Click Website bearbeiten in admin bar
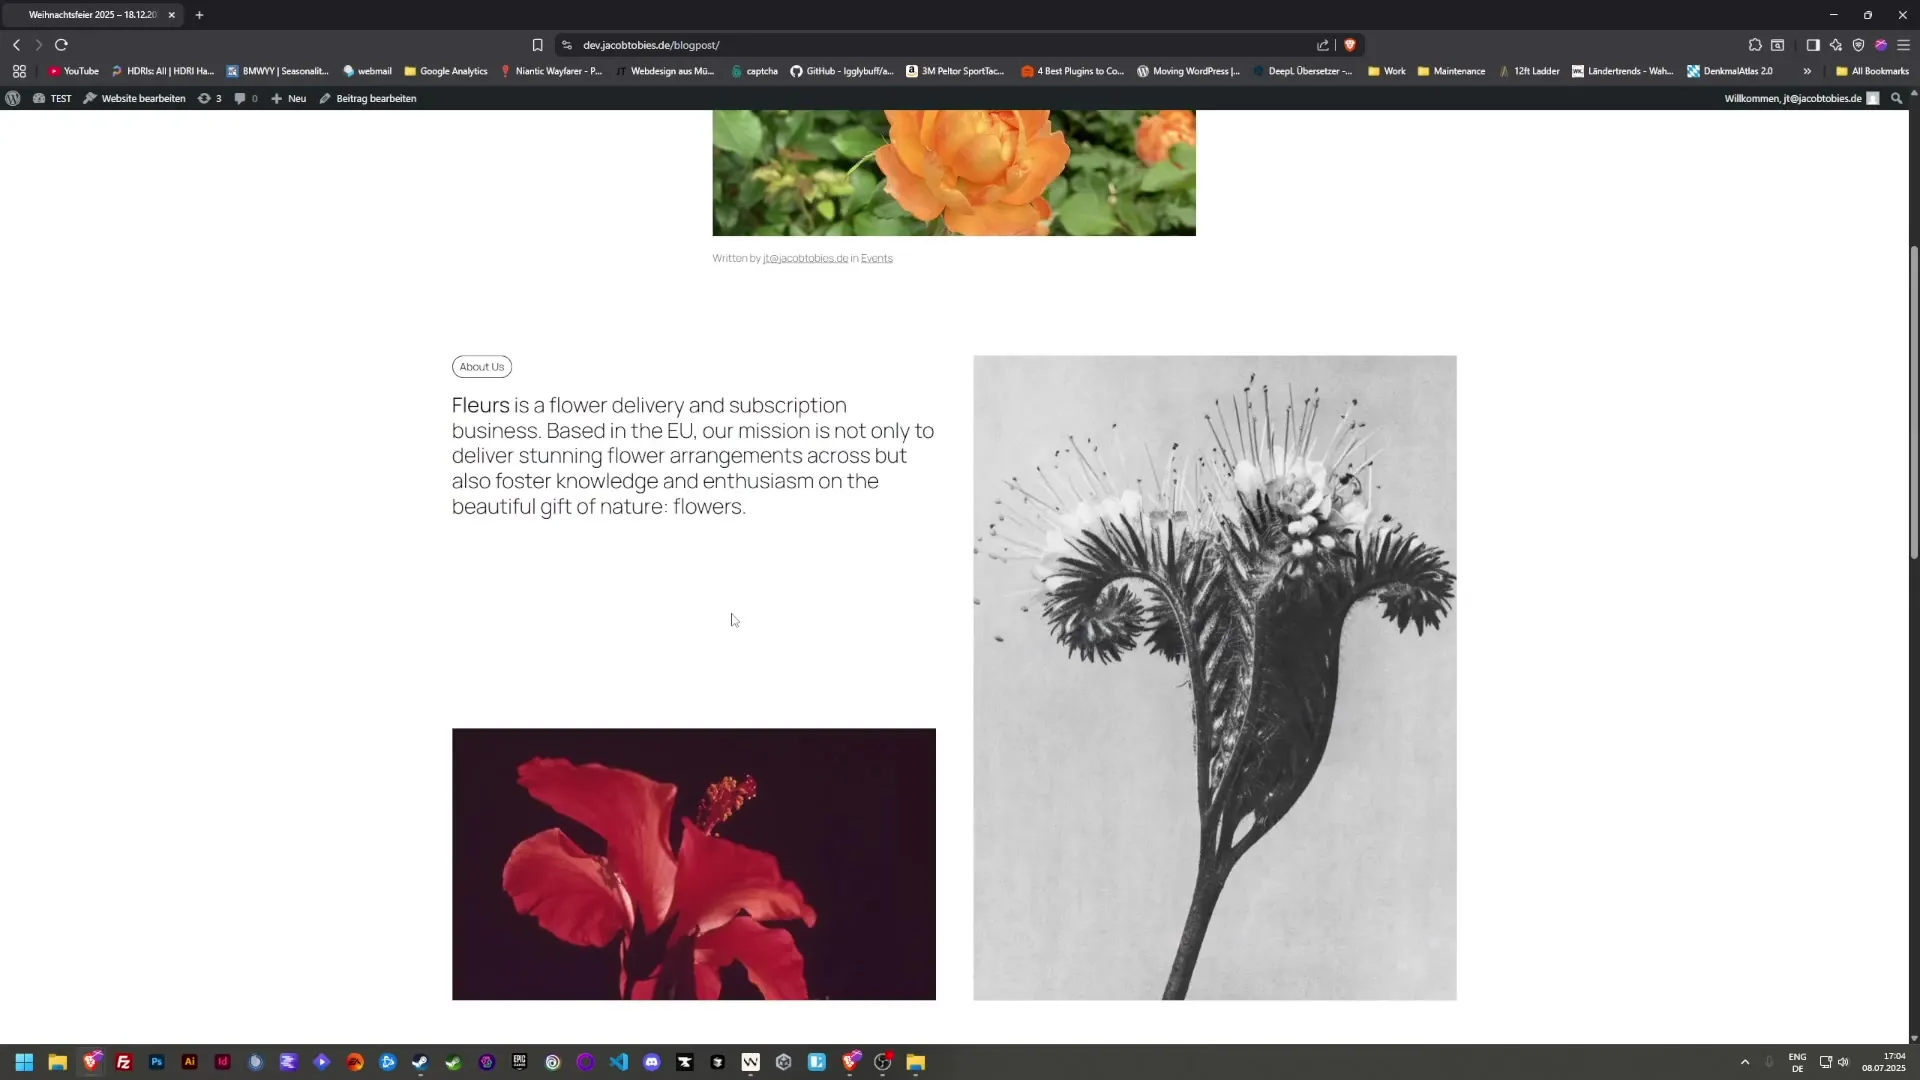 pos(134,98)
